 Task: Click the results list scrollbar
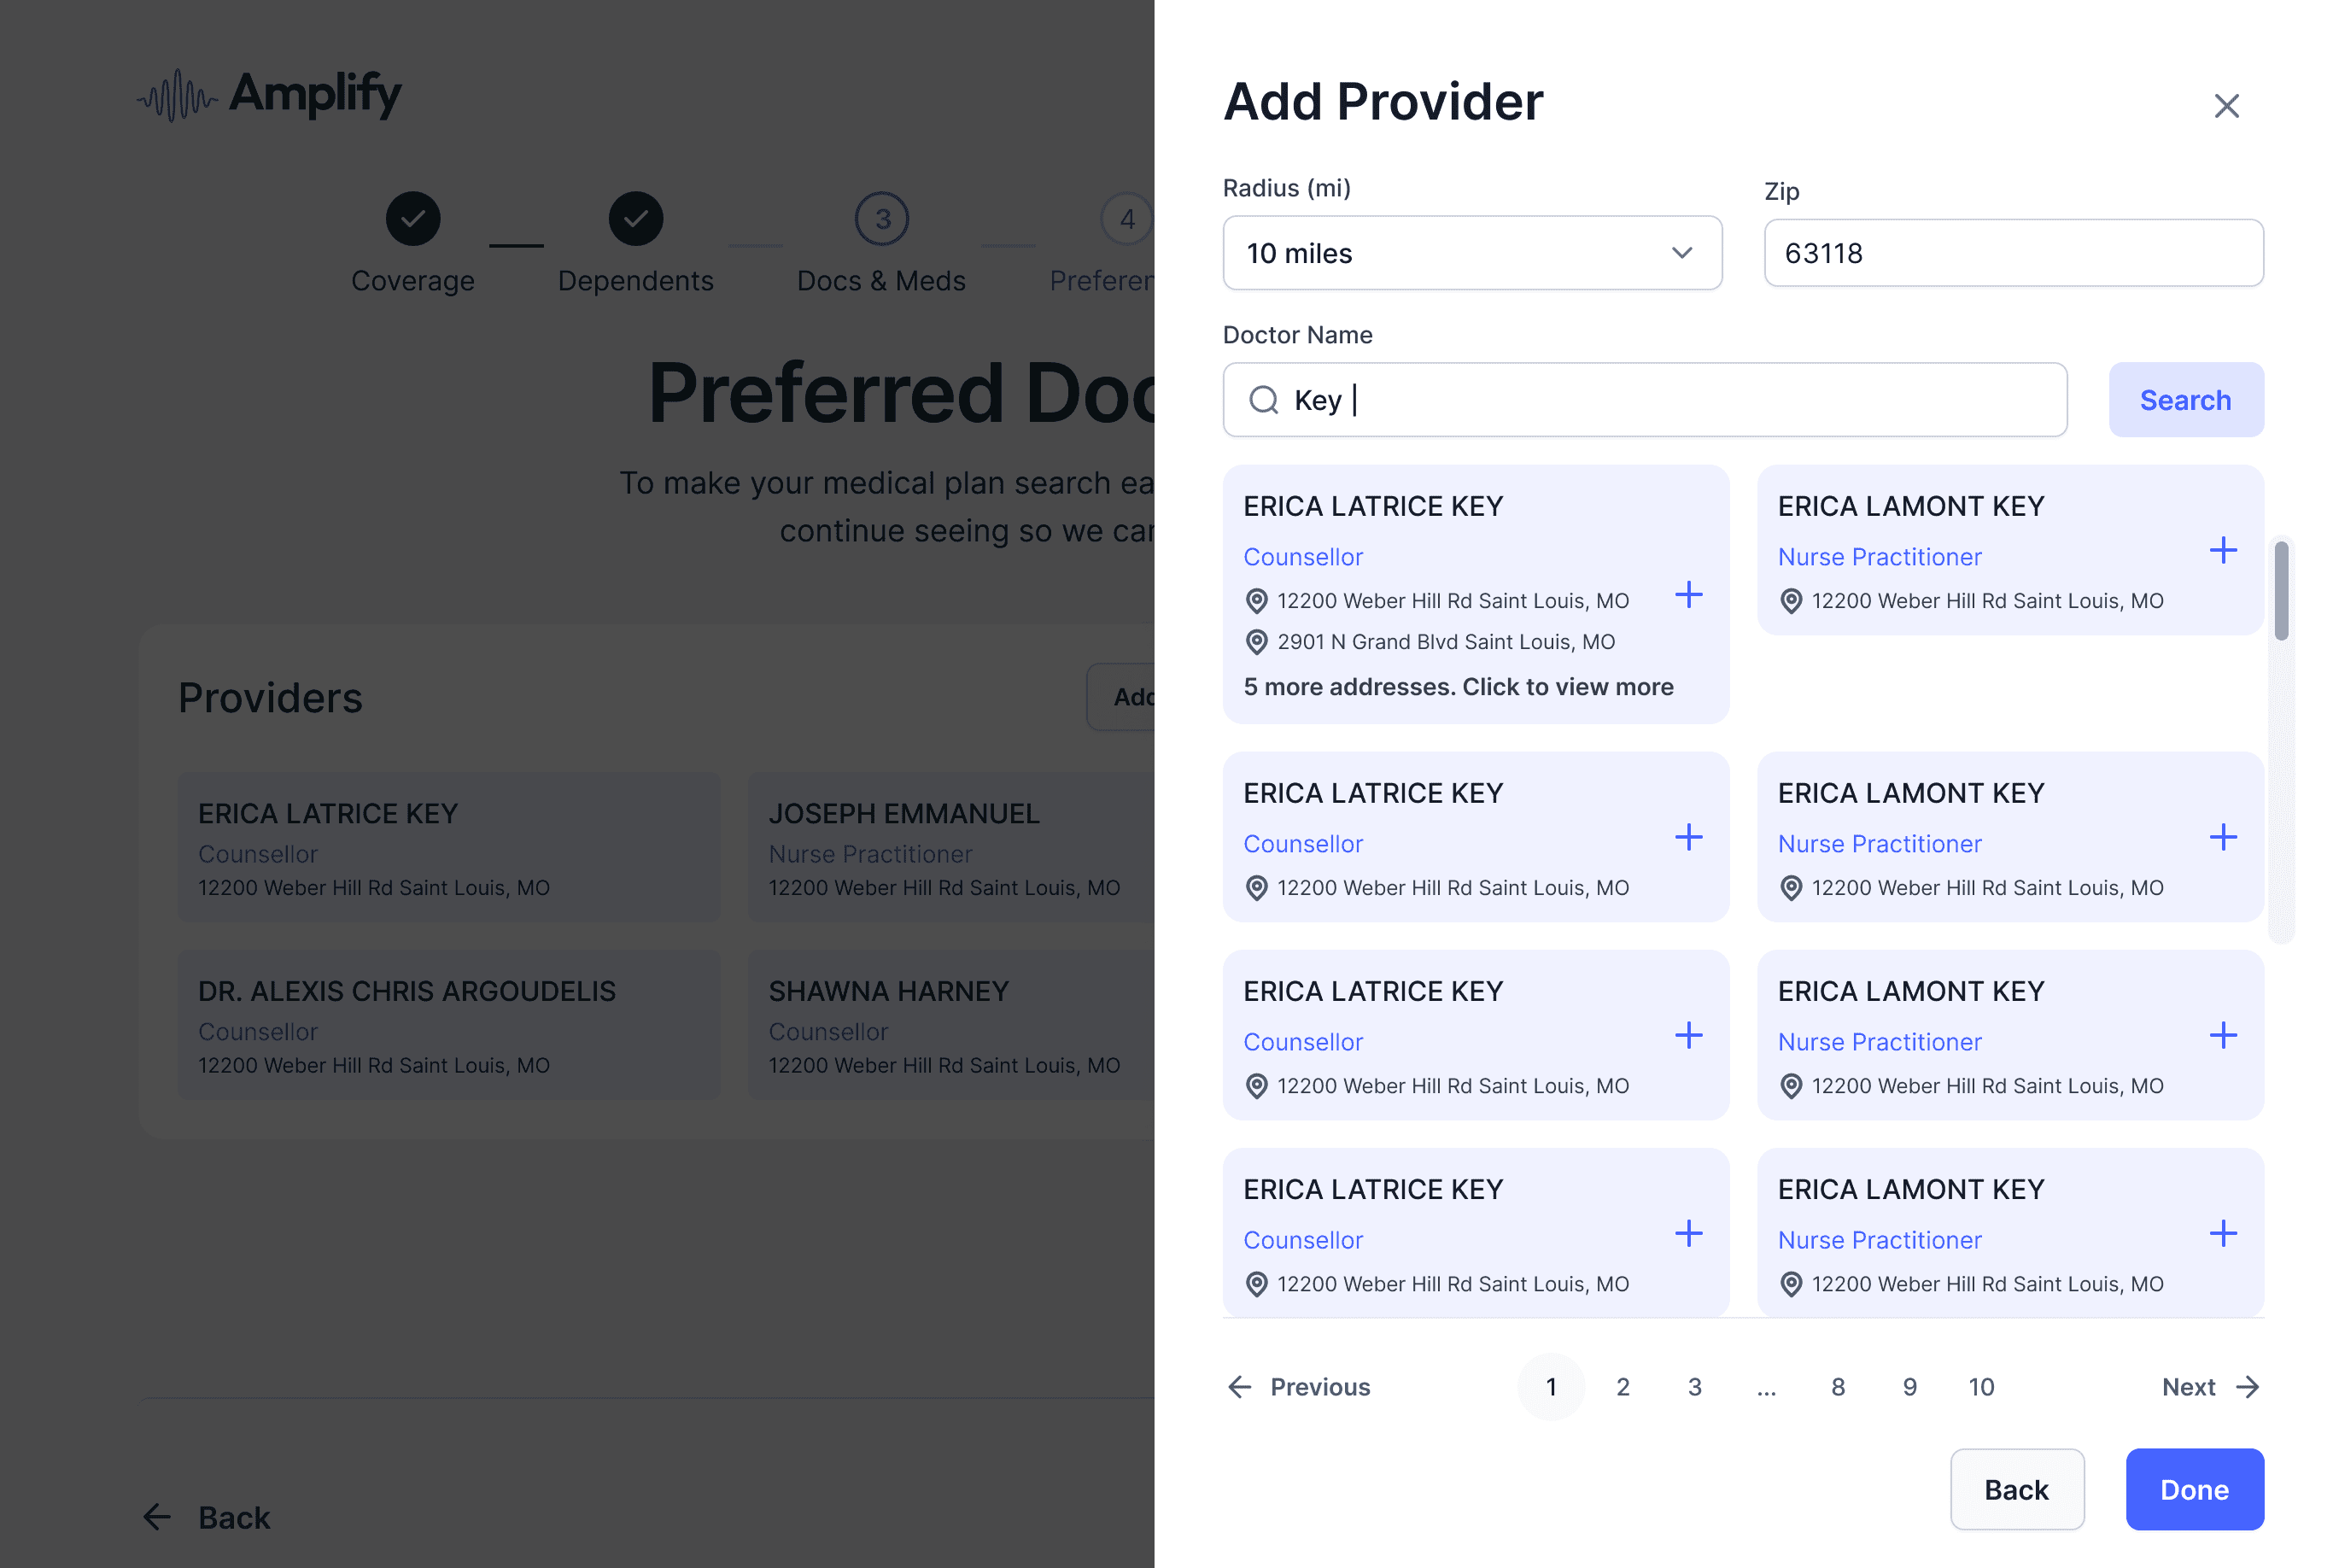pos(2280,590)
